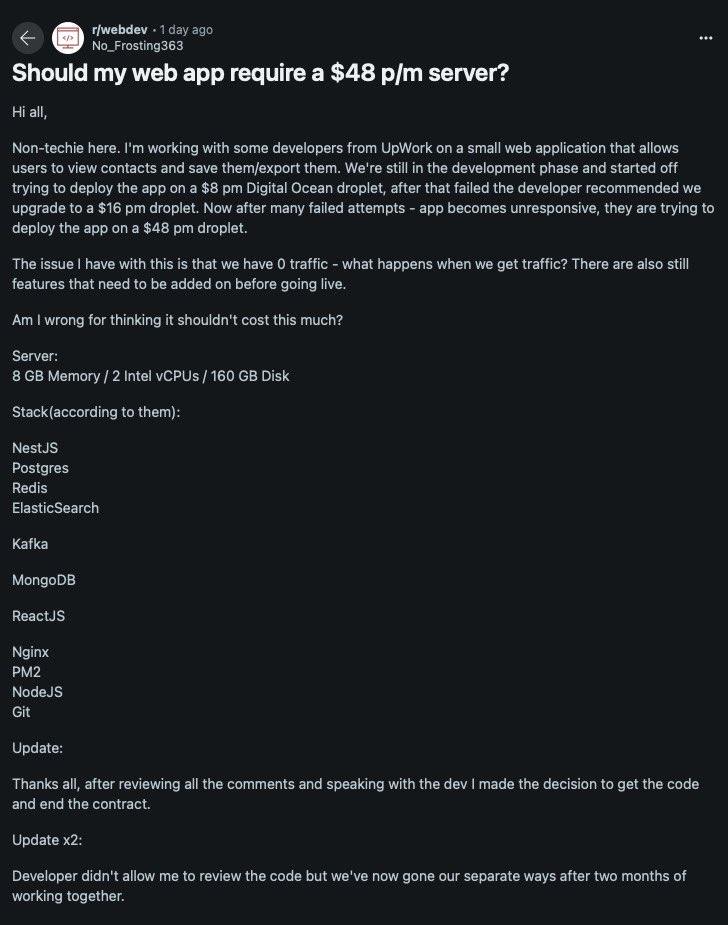This screenshot has width=728, height=925.
Task: Click the "Update:" heading text
Action: 38,747
